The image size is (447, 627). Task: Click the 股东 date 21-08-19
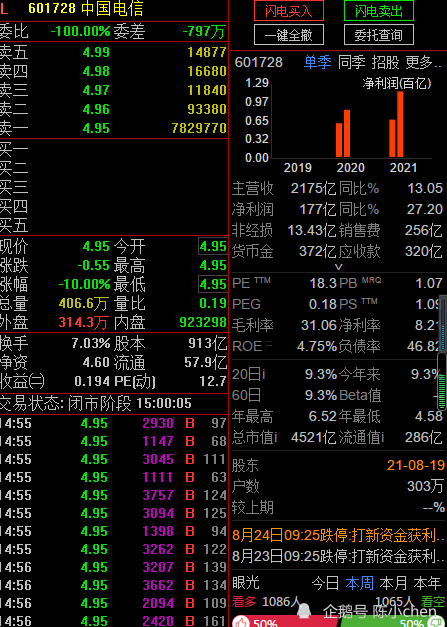click(416, 465)
